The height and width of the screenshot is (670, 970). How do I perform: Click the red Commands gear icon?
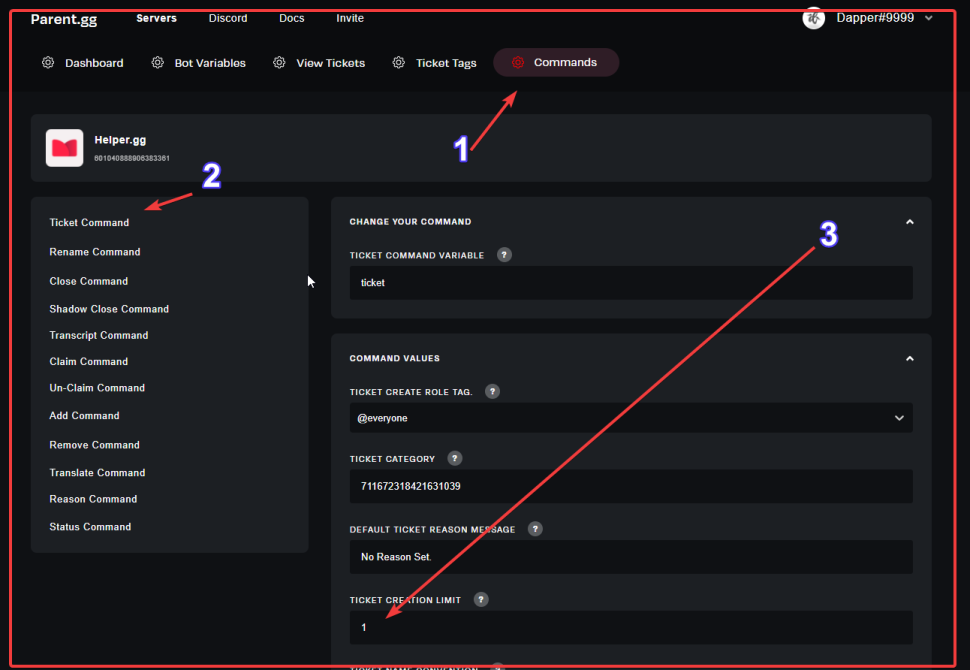[518, 62]
